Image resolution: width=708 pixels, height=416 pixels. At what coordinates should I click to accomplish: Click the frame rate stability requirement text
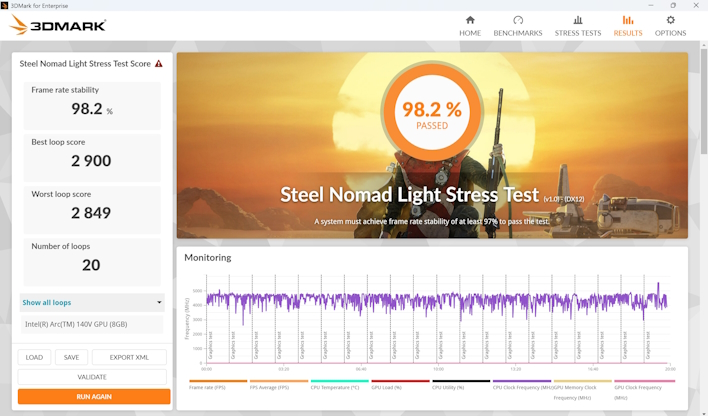click(432, 221)
